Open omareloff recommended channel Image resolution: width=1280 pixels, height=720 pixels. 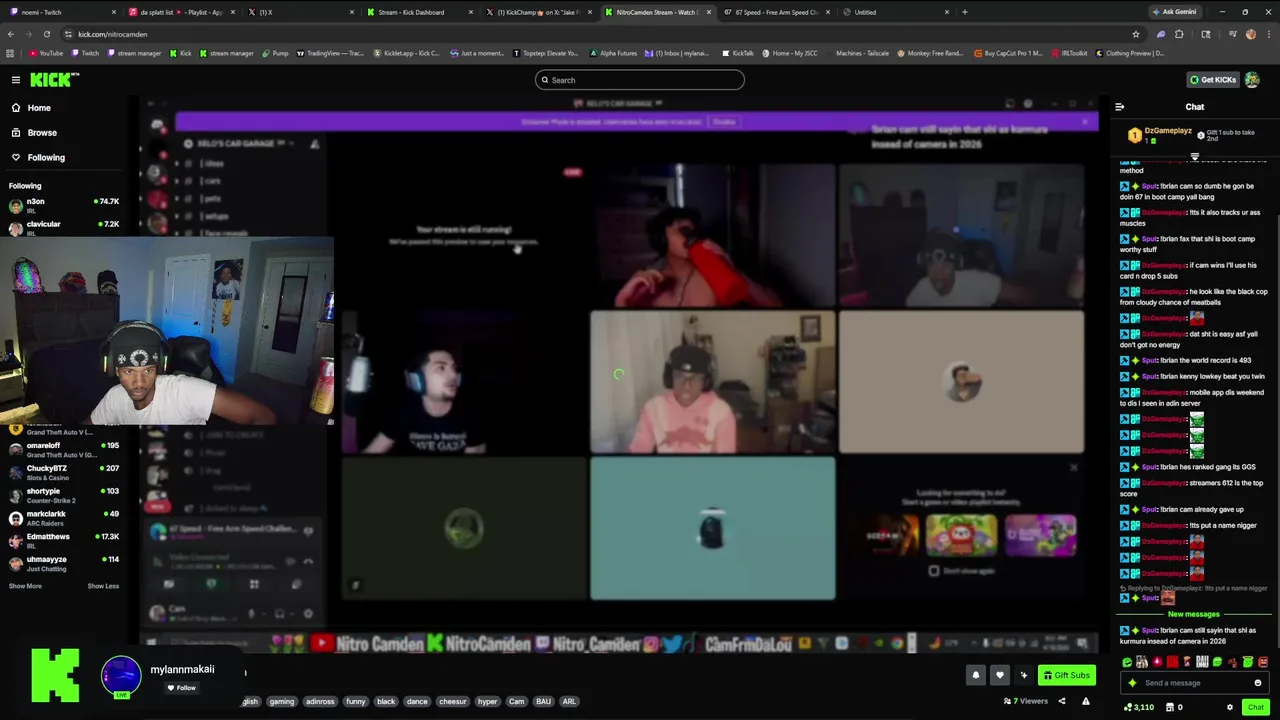coord(64,449)
